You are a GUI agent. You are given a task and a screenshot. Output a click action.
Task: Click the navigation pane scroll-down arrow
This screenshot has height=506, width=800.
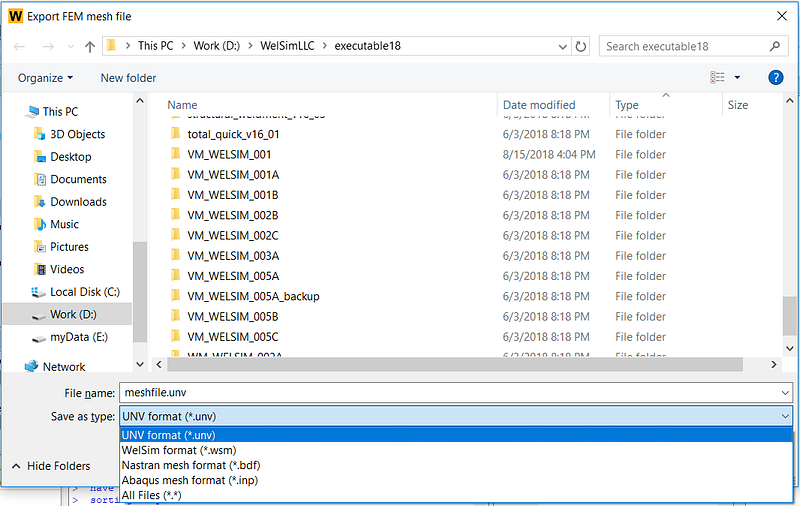[x=140, y=365]
